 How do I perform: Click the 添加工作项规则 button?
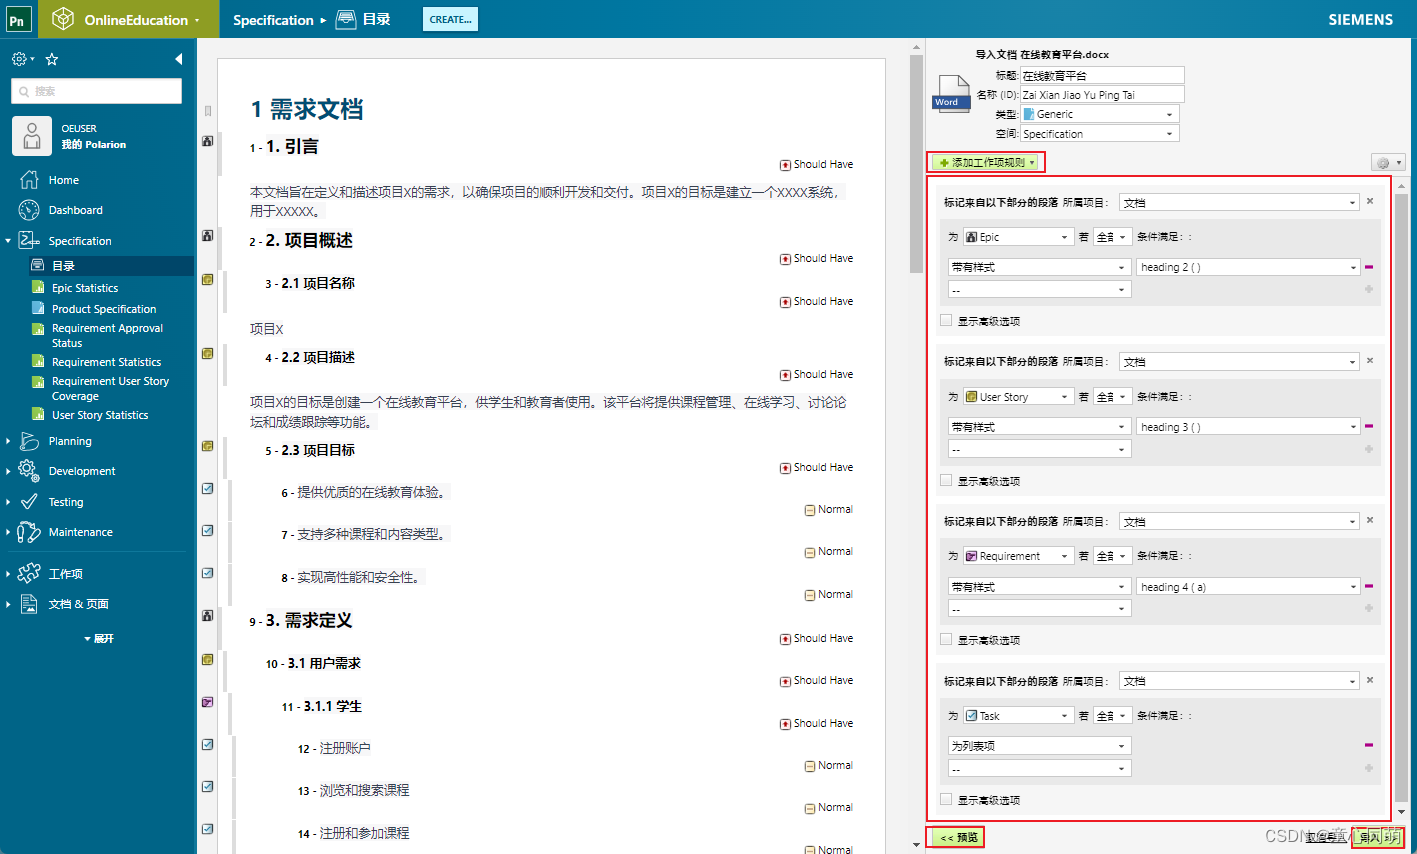click(986, 162)
